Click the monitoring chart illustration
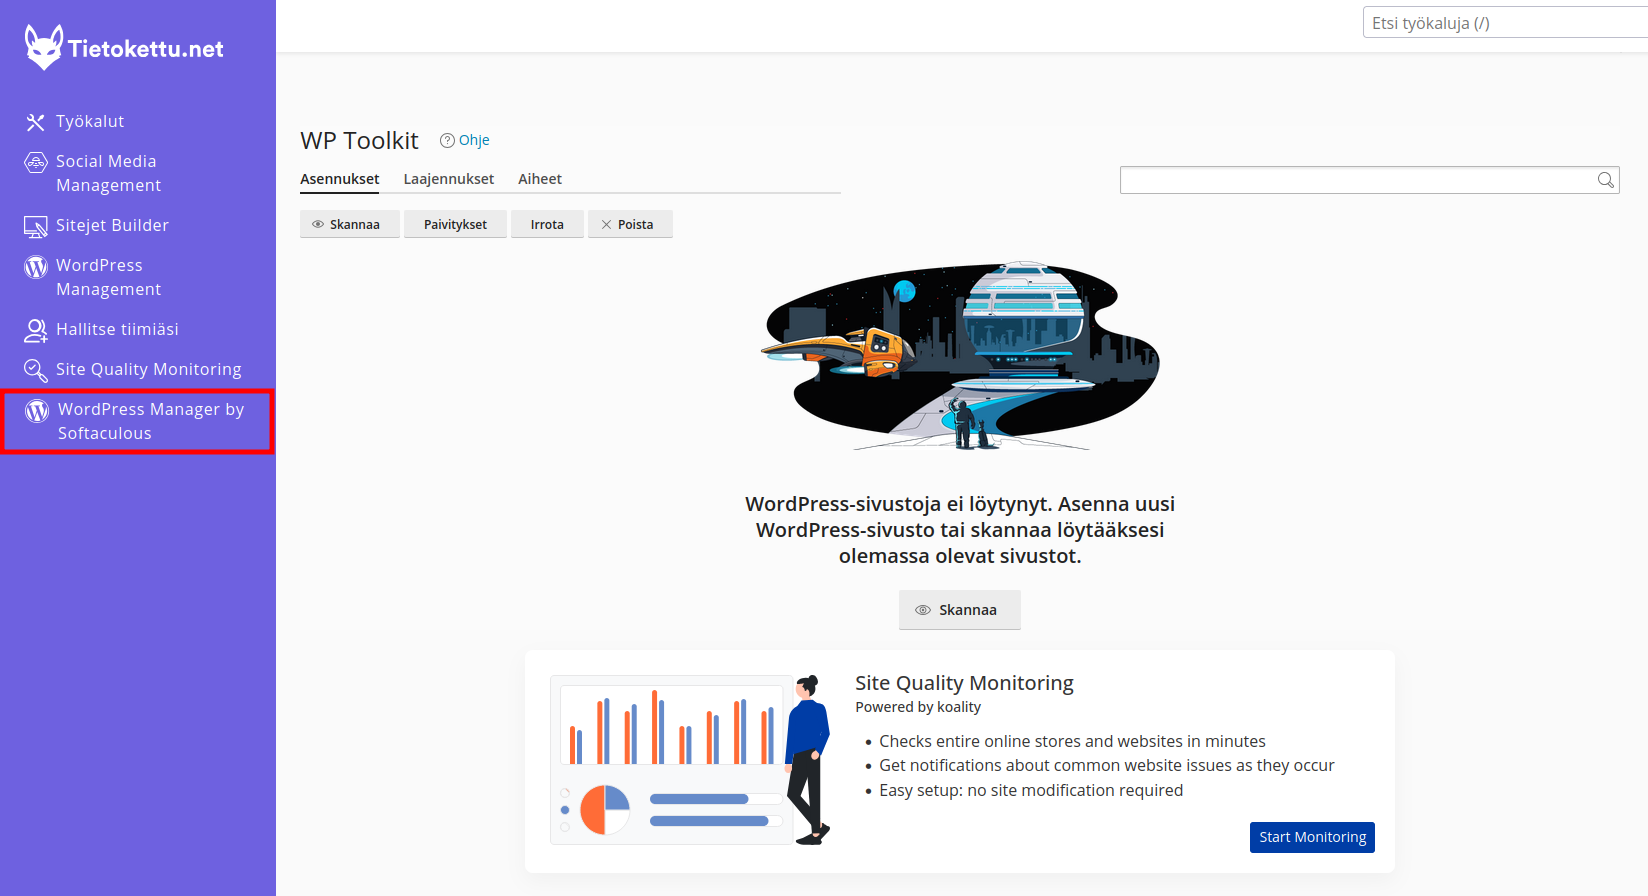 [x=691, y=760]
